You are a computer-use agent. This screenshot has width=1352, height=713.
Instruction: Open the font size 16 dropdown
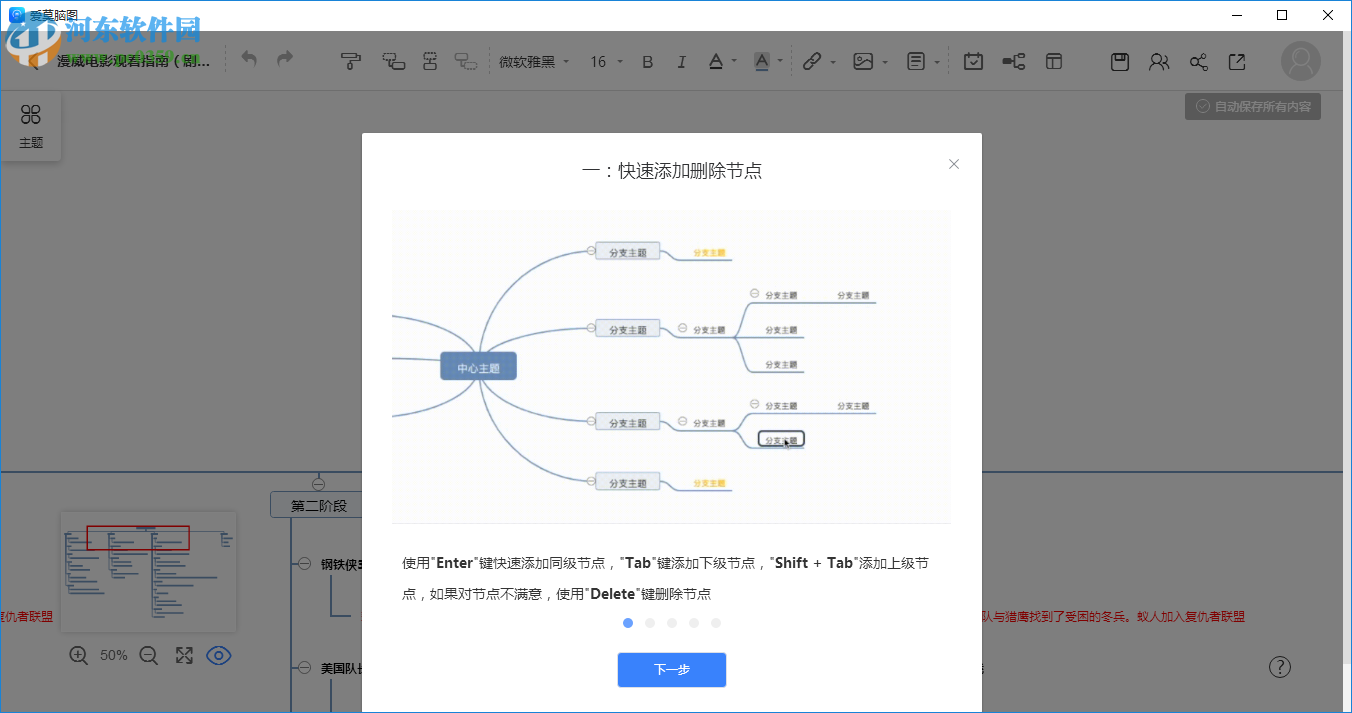(604, 61)
